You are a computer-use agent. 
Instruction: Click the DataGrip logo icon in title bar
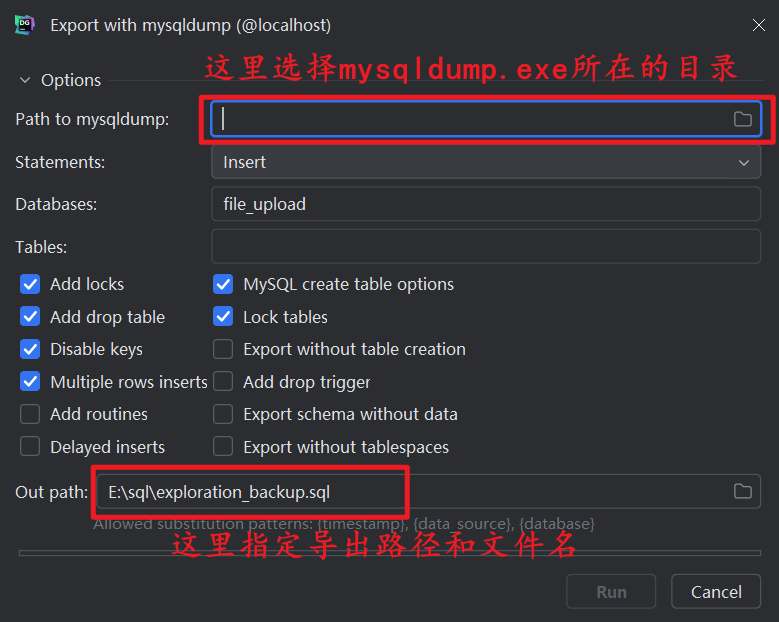(24, 25)
